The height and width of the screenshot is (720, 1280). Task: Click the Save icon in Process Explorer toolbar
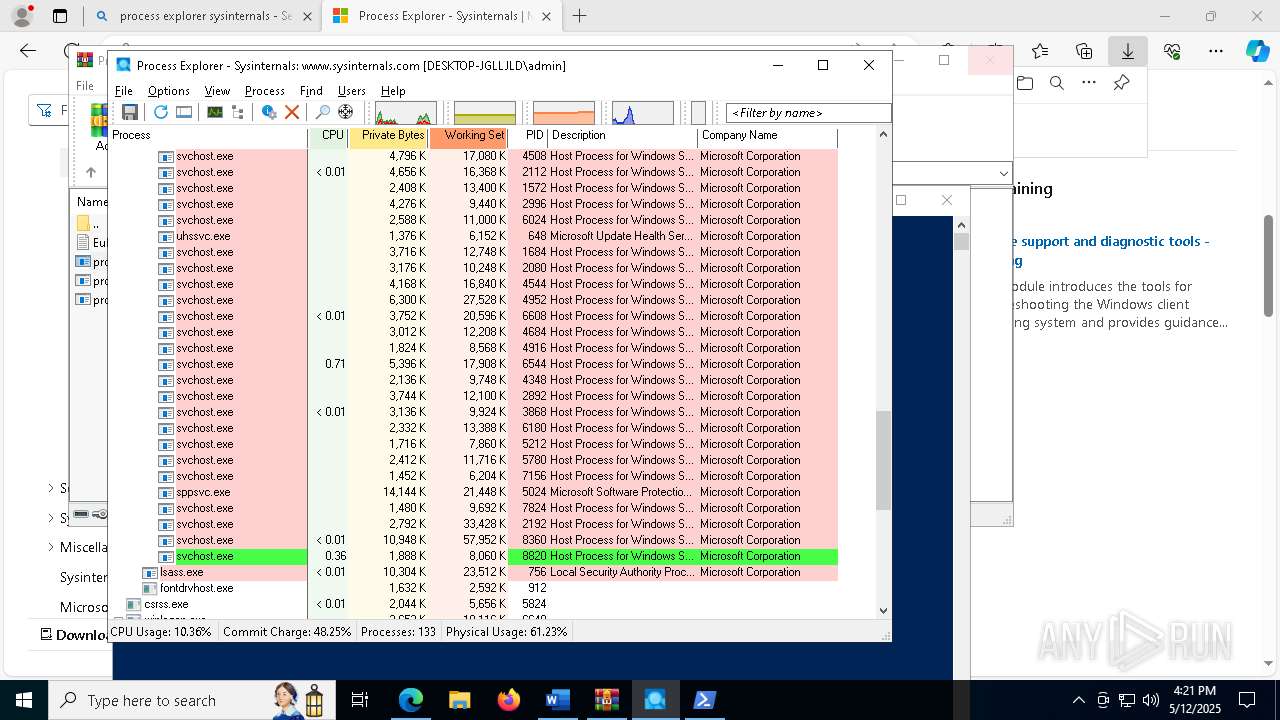coord(130,112)
